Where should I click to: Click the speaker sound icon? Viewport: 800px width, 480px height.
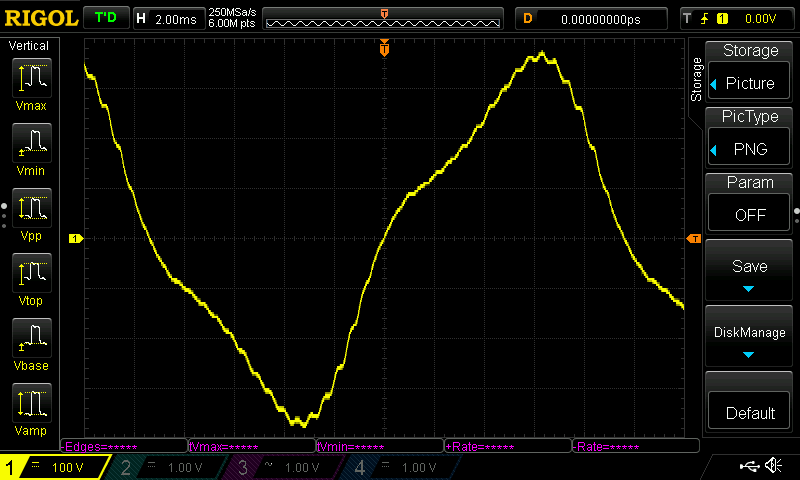pyautogui.click(x=774, y=465)
